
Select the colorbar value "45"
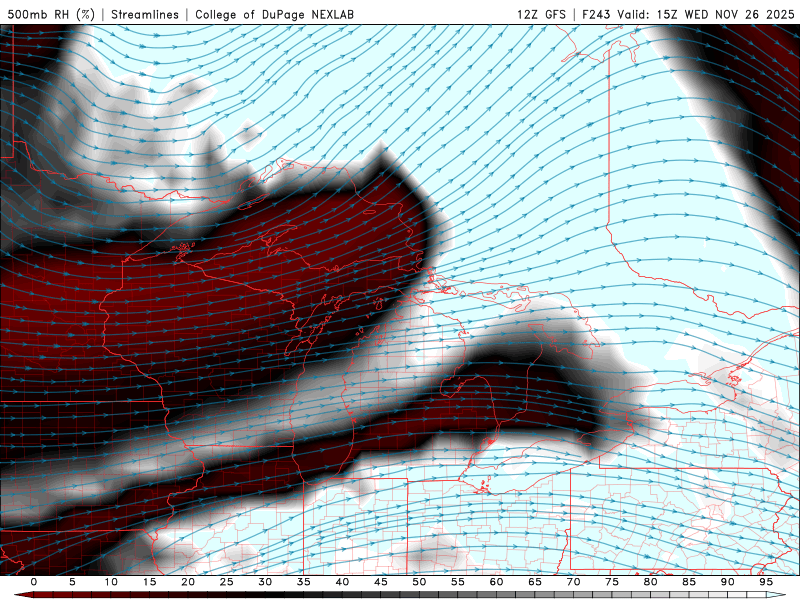point(381,582)
